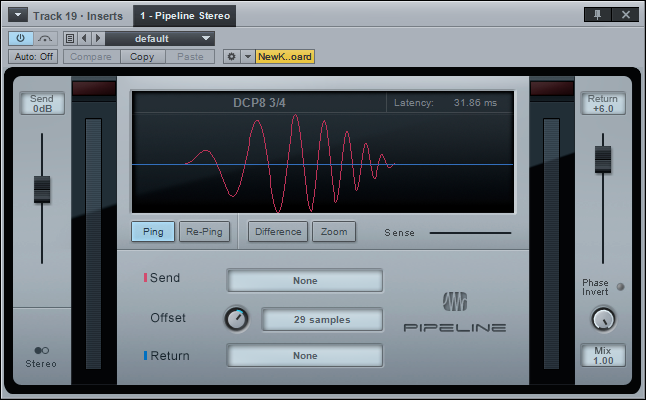Select the 1 - Pipeline Stereo tab
This screenshot has height=400, width=646.
185,16
